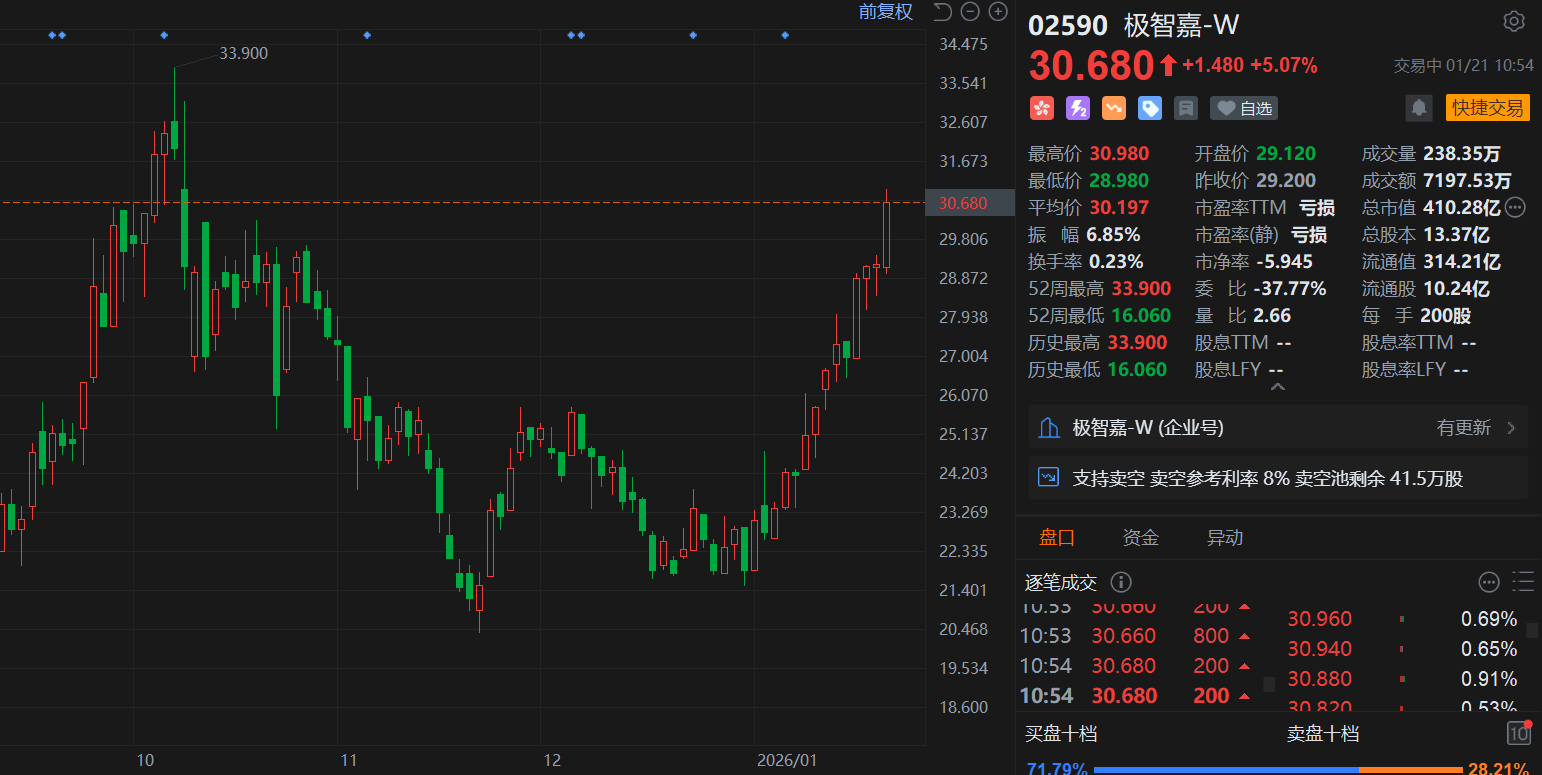Switch to the 异动 tab
The width and height of the screenshot is (1542, 775).
pyautogui.click(x=1225, y=538)
